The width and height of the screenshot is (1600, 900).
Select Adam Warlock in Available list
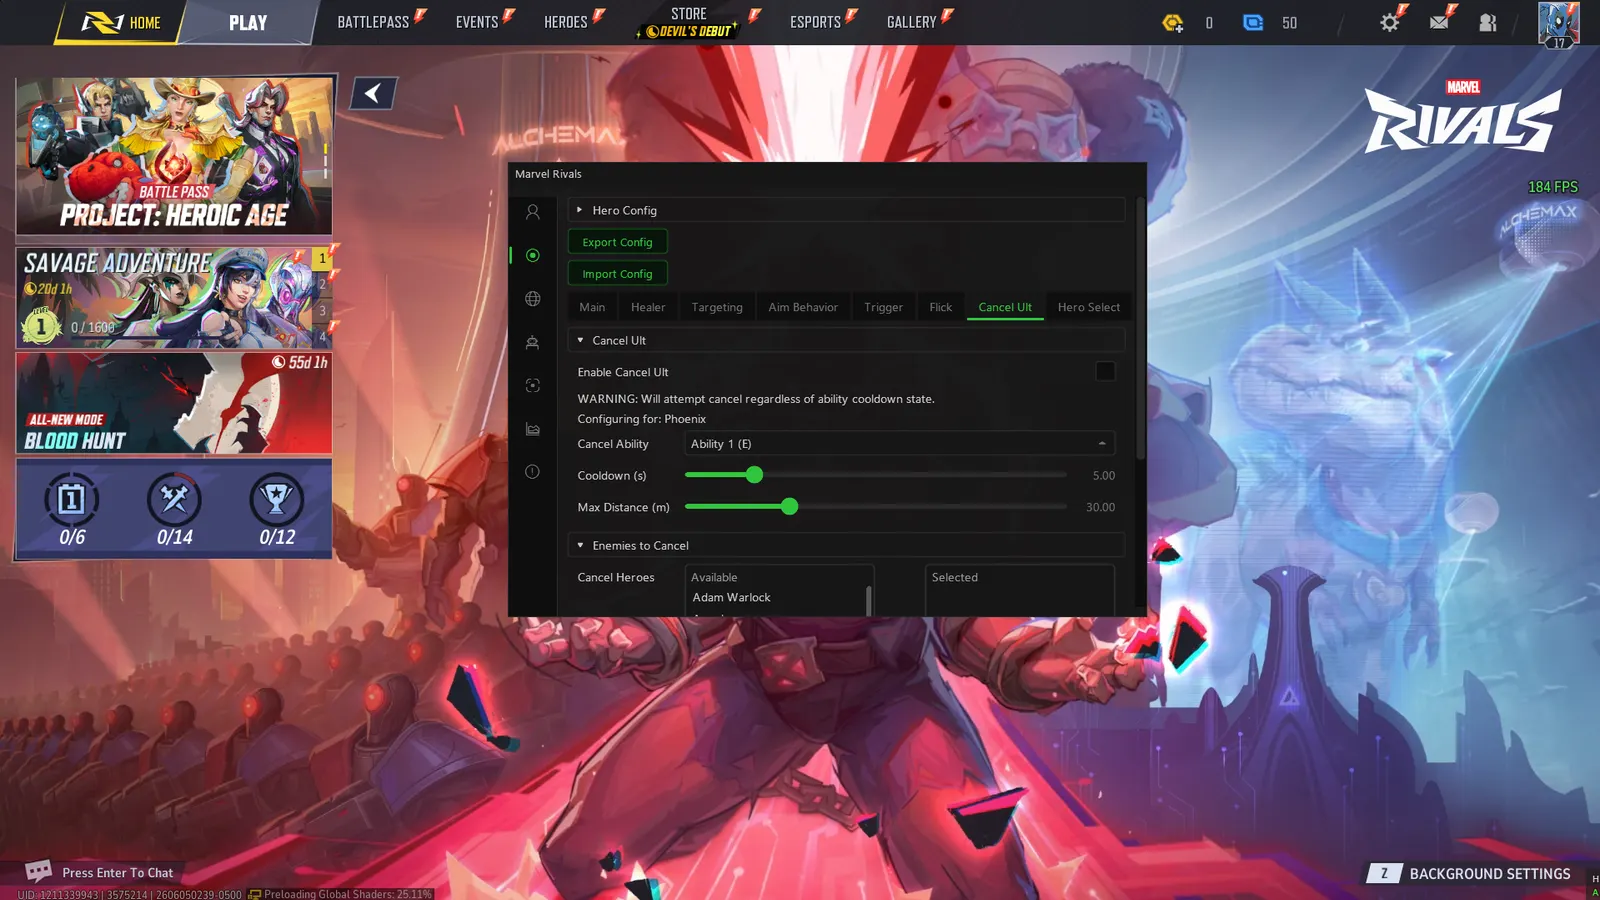click(x=732, y=597)
